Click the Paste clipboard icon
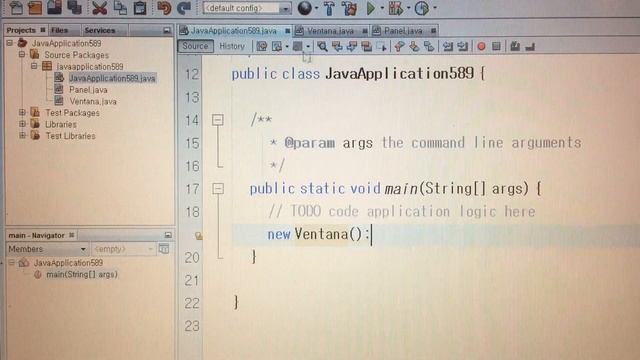Image resolution: width=640 pixels, height=360 pixels. click(x=140, y=7)
